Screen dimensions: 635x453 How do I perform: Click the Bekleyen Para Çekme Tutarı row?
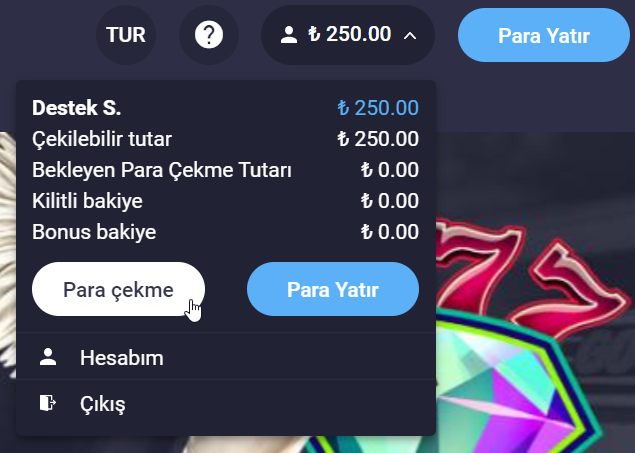(225, 170)
